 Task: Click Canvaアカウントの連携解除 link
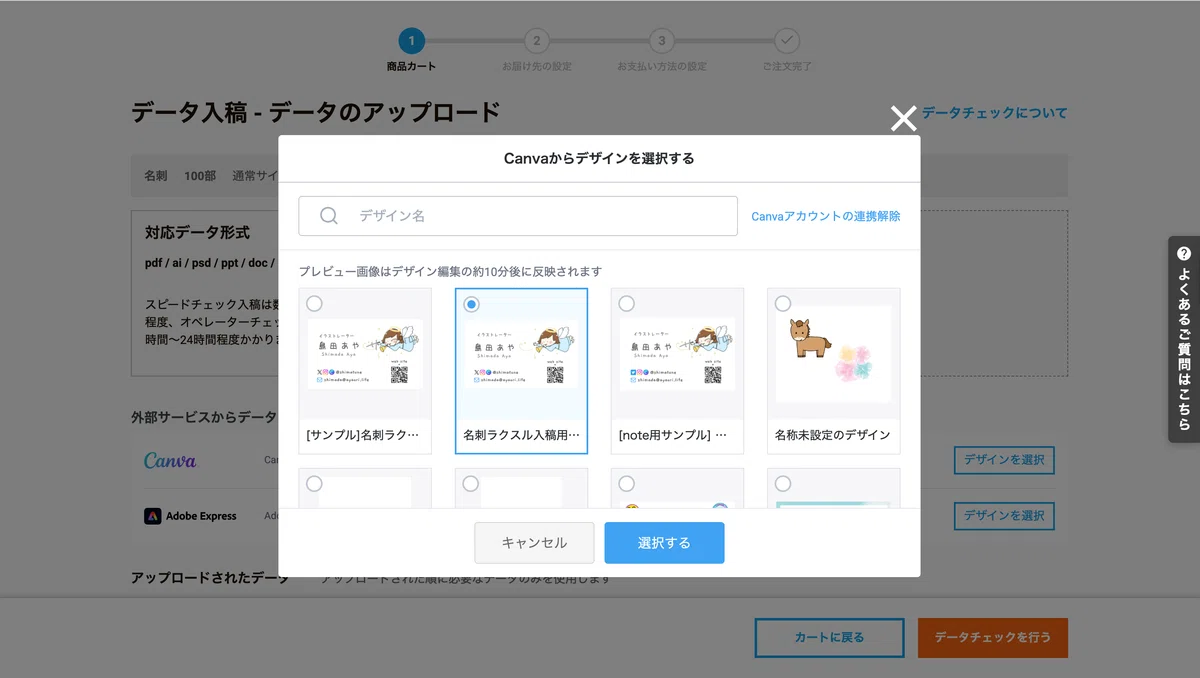point(825,216)
